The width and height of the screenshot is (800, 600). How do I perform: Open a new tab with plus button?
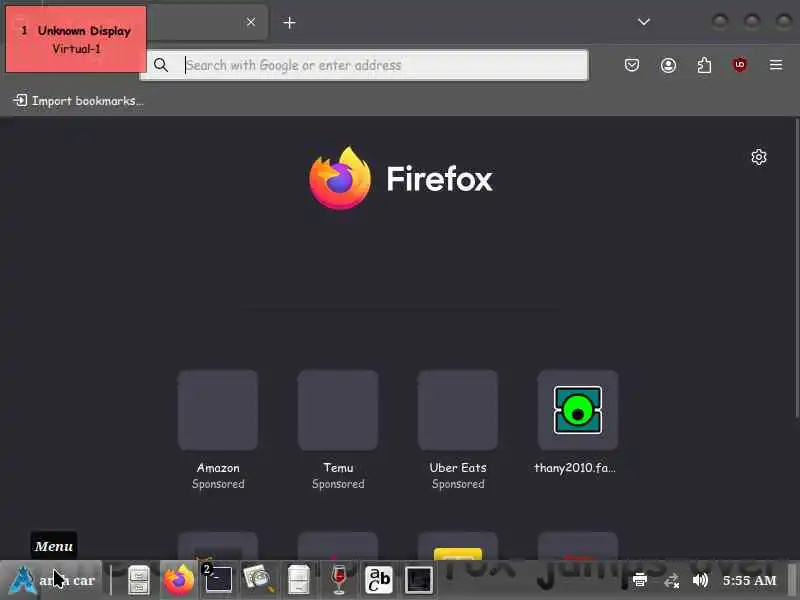click(x=289, y=22)
